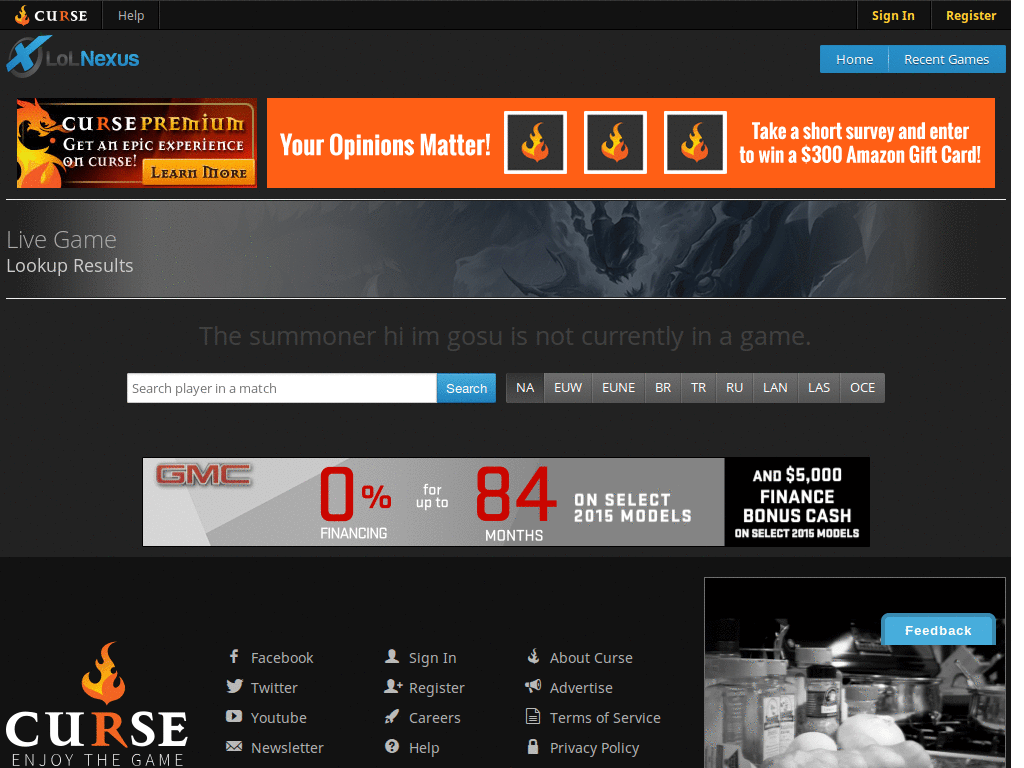Image resolution: width=1024 pixels, height=768 pixels.
Task: Select the OCE region
Action: click(x=863, y=388)
